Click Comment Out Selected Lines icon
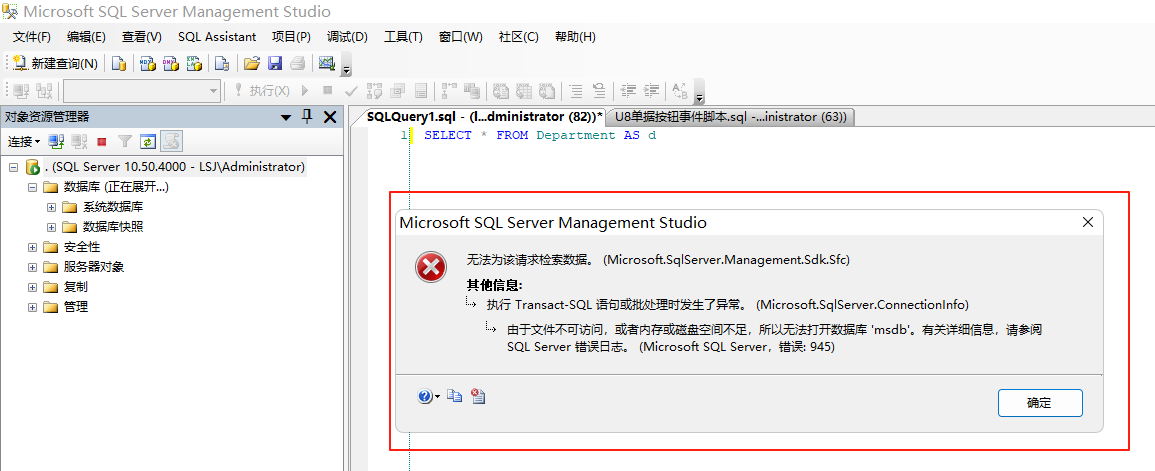 (x=576, y=91)
